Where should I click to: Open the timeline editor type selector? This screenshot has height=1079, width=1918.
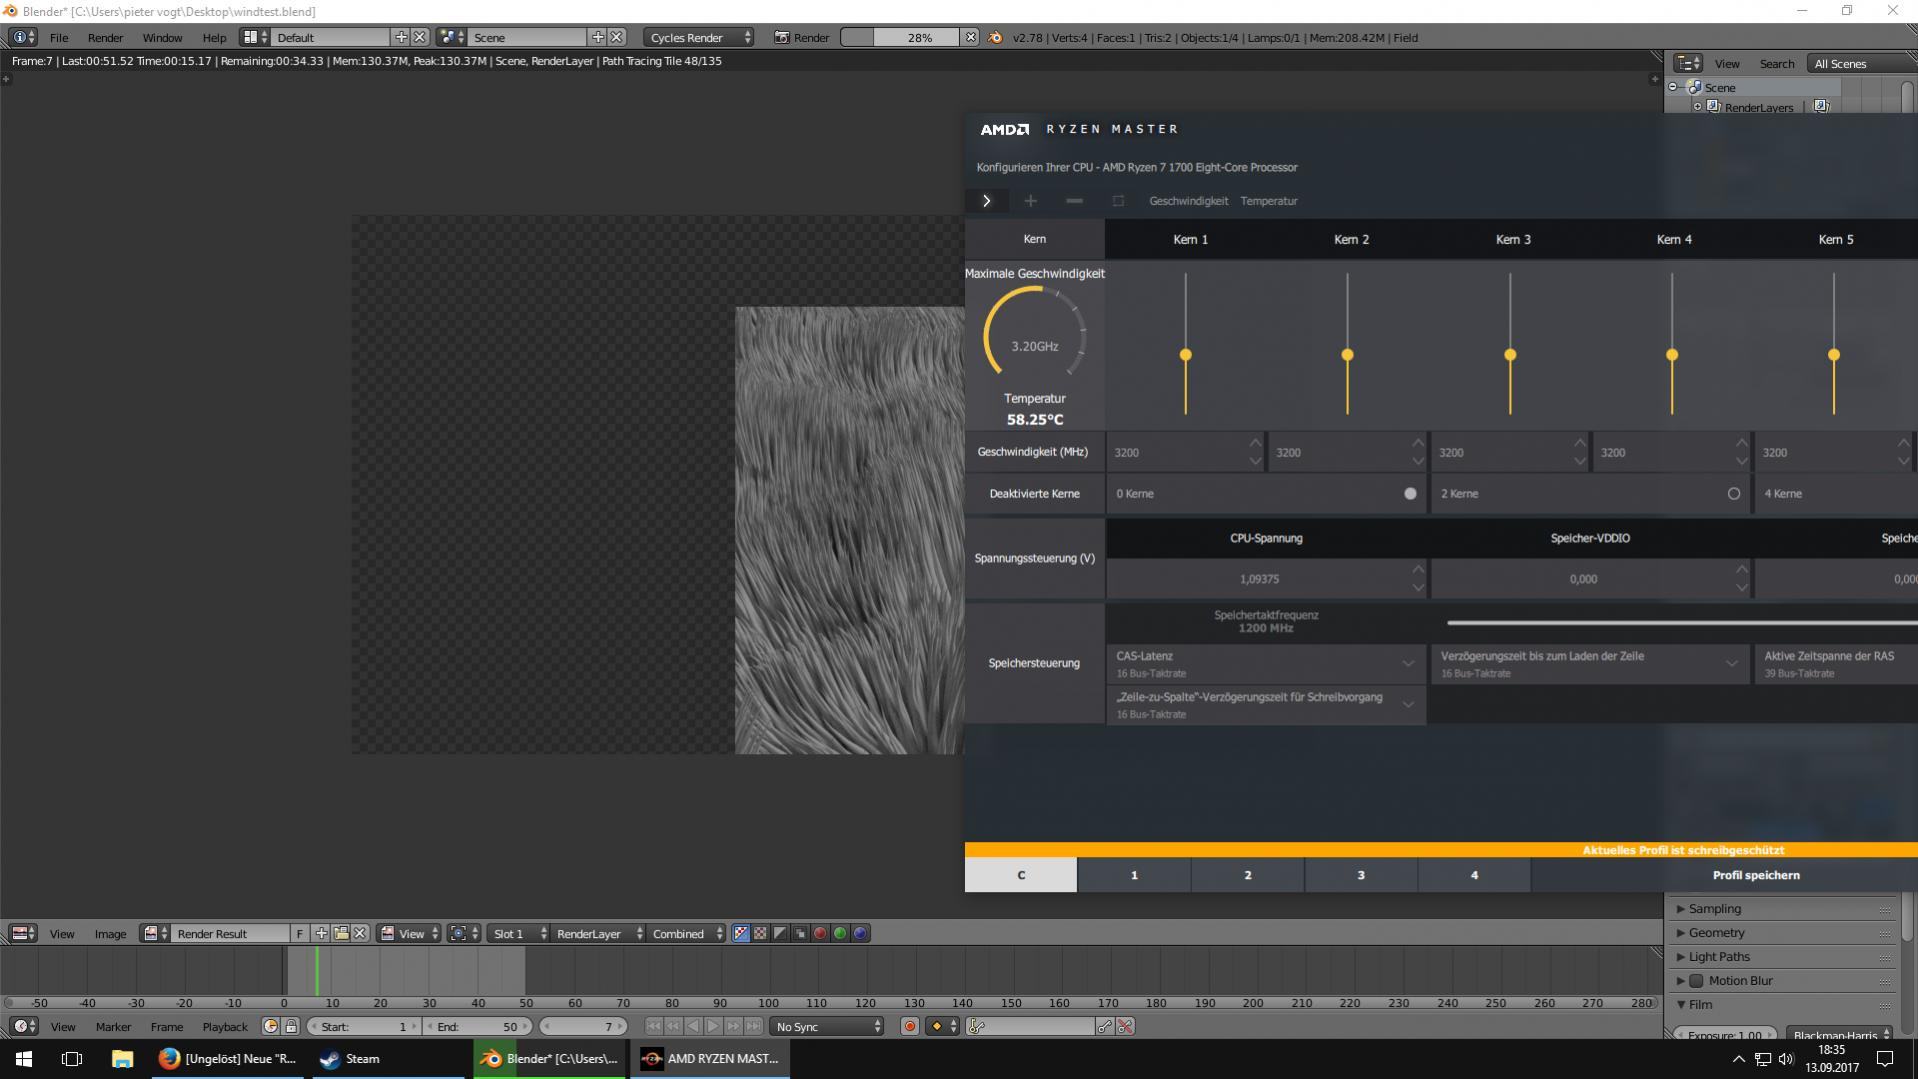23,1026
